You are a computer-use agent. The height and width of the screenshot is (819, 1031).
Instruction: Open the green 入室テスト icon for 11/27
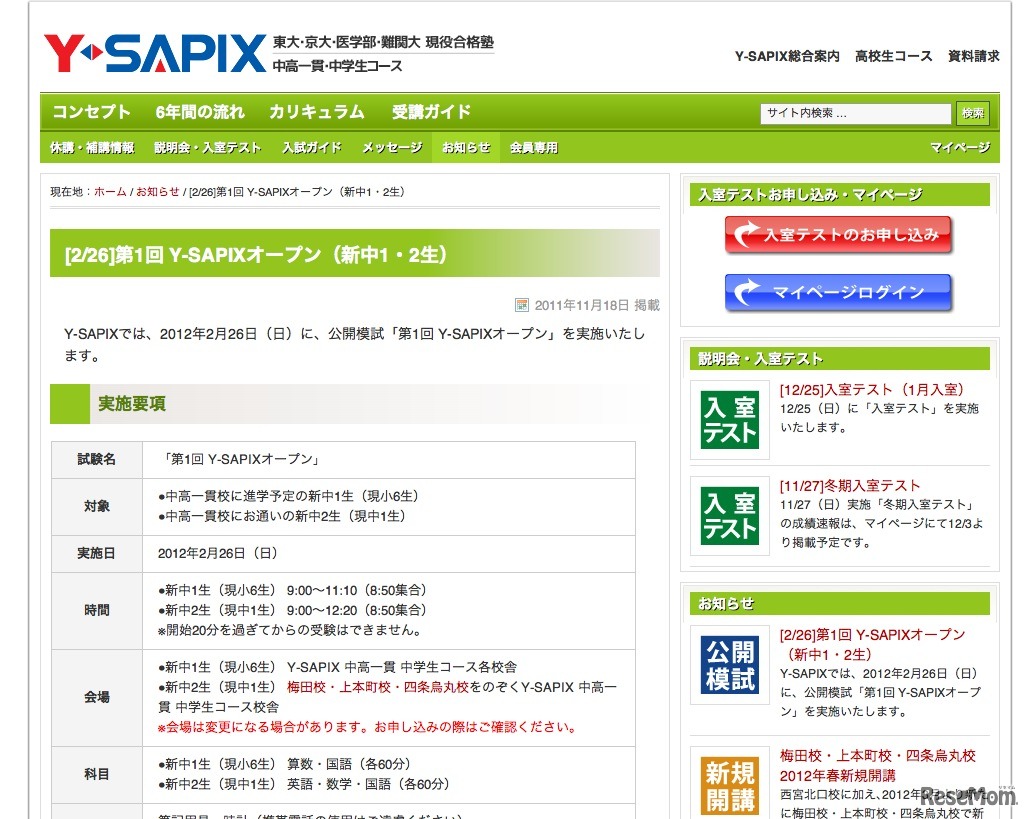tap(730, 515)
